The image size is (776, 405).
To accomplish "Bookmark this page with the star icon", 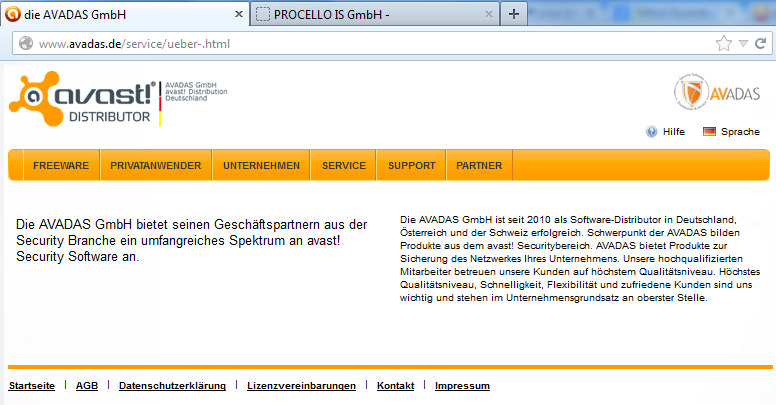I will coord(724,44).
